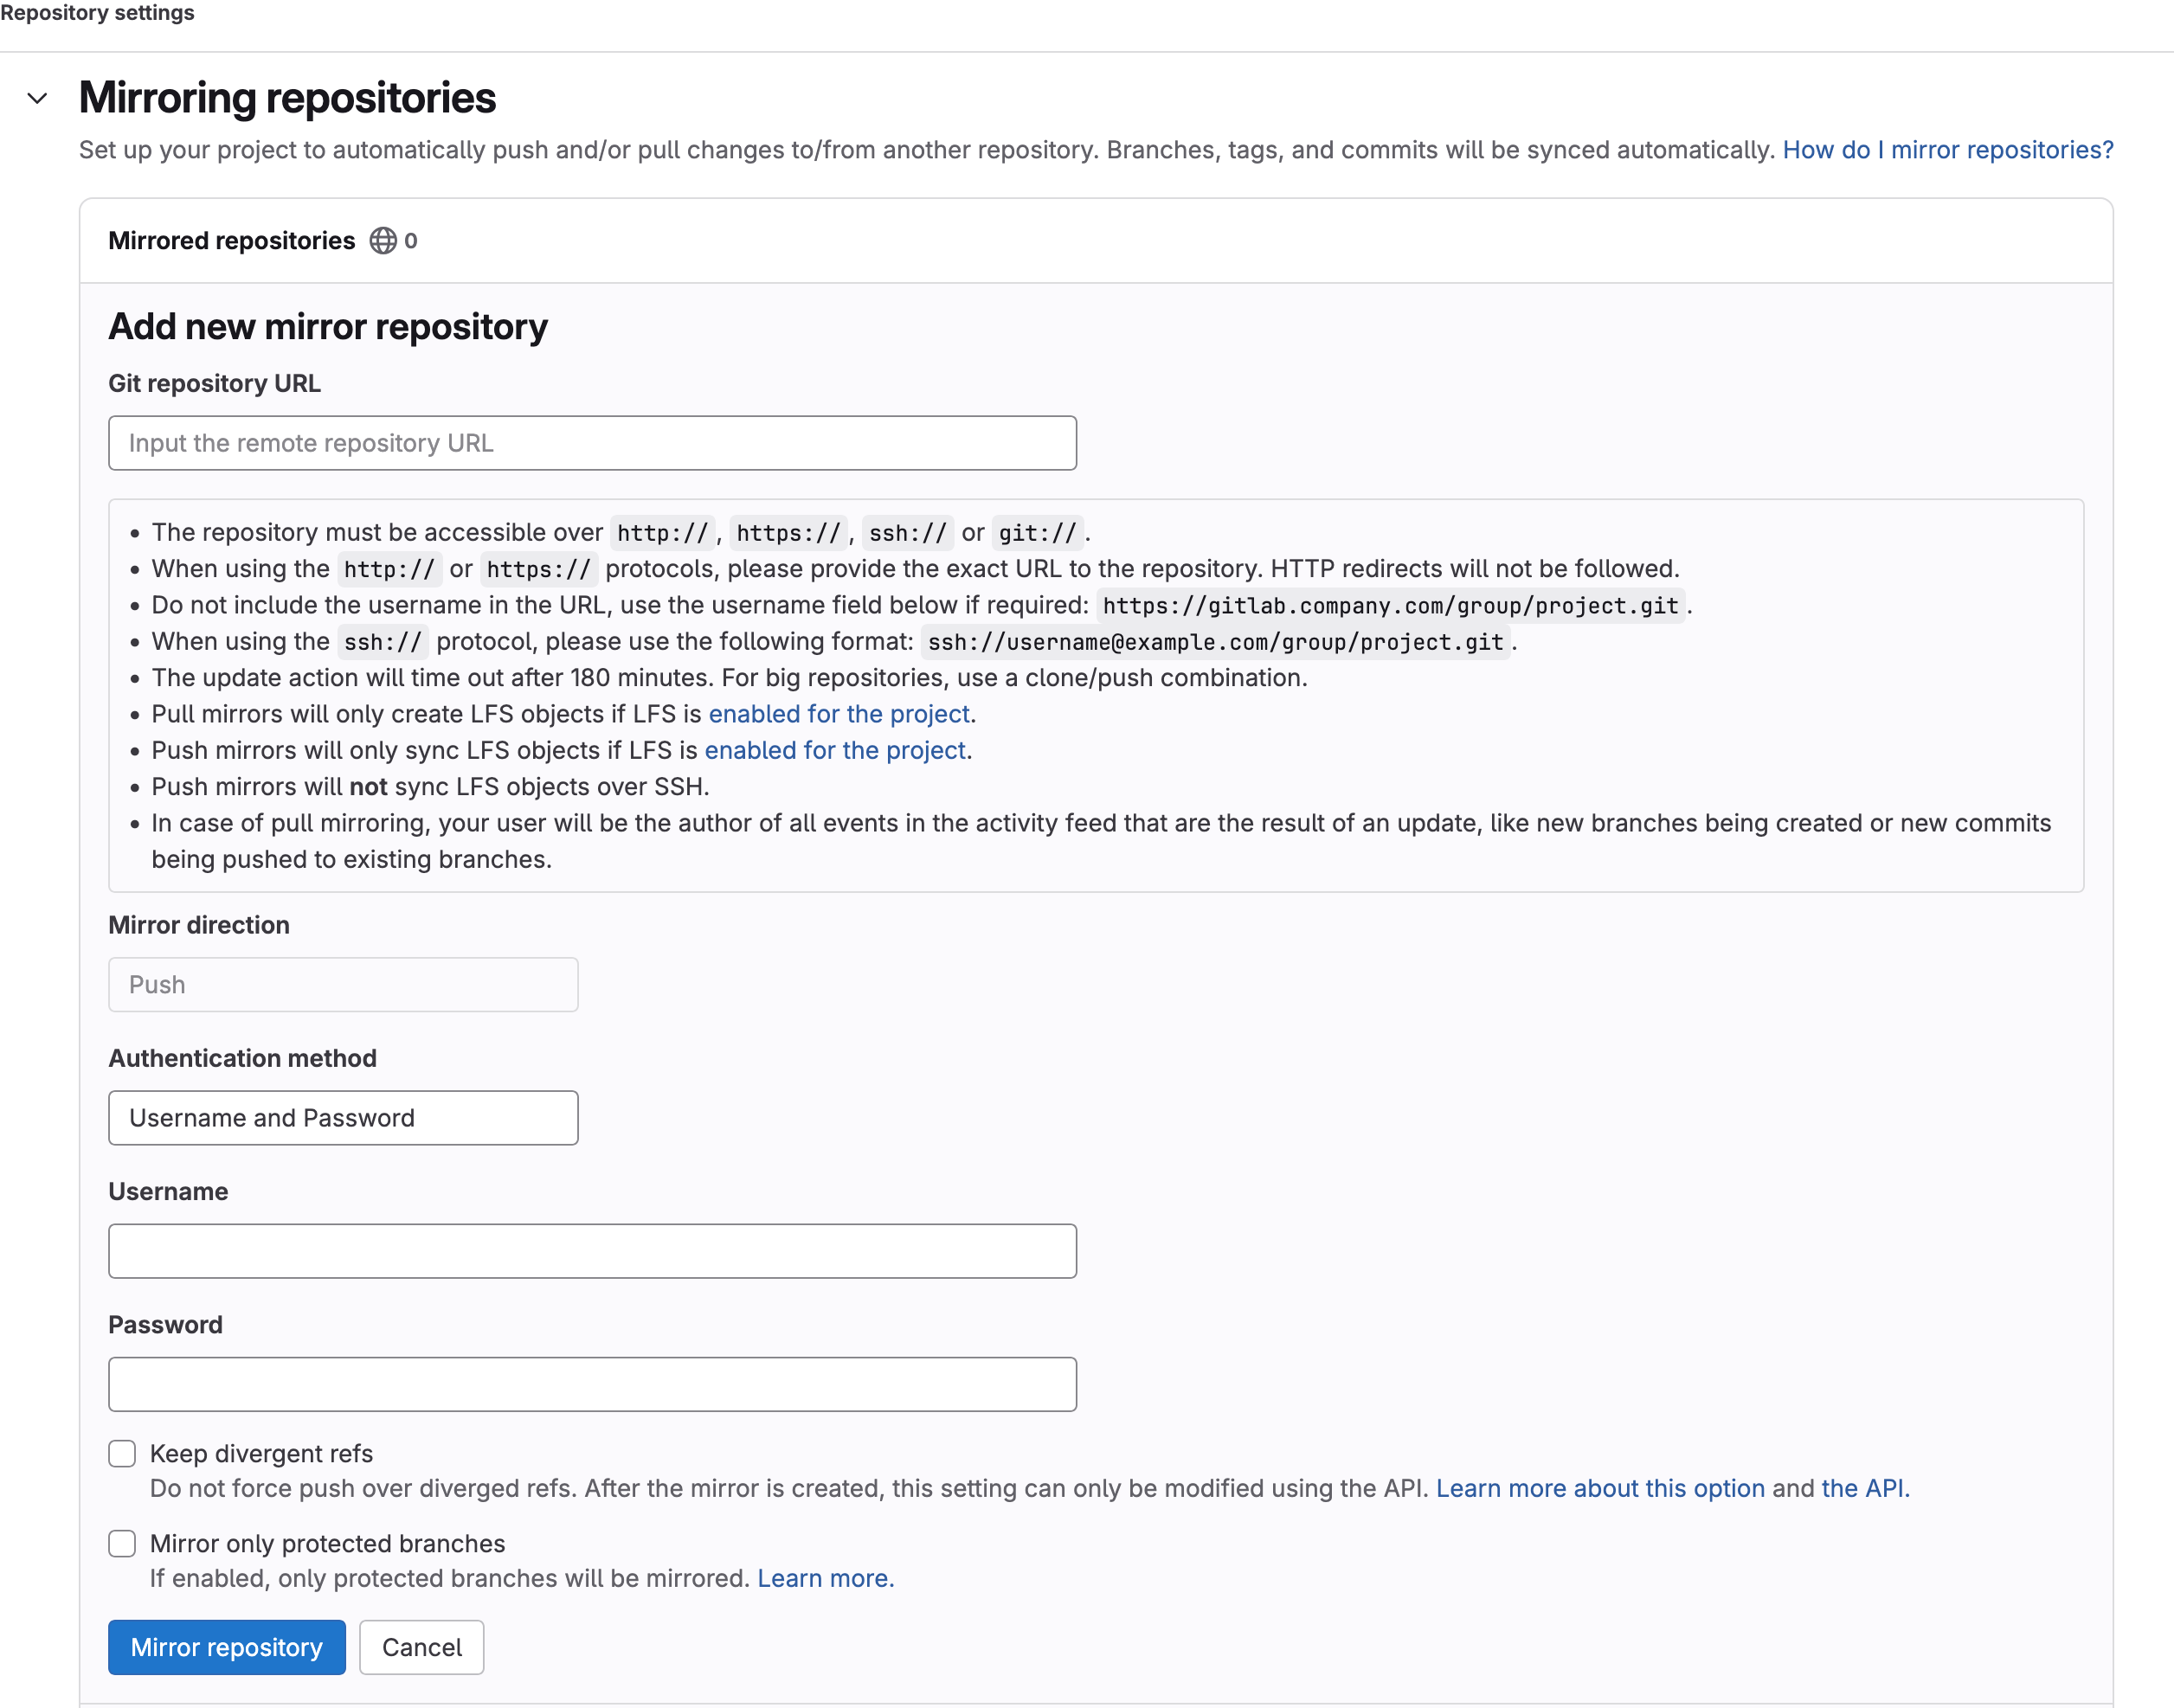Click the Cancel button
Viewport: 2174px width, 1708px height.
coord(421,1646)
